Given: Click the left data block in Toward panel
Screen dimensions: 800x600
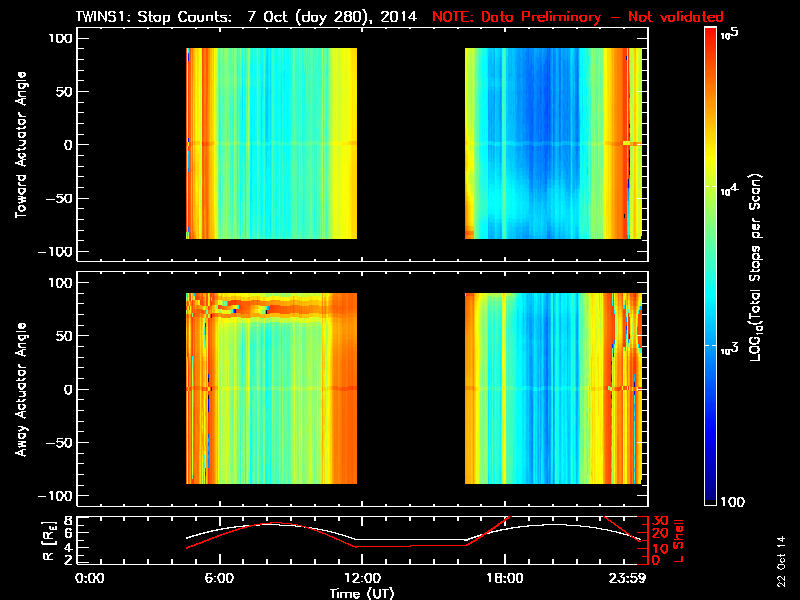Looking at the screenshot, I should pos(271,143).
